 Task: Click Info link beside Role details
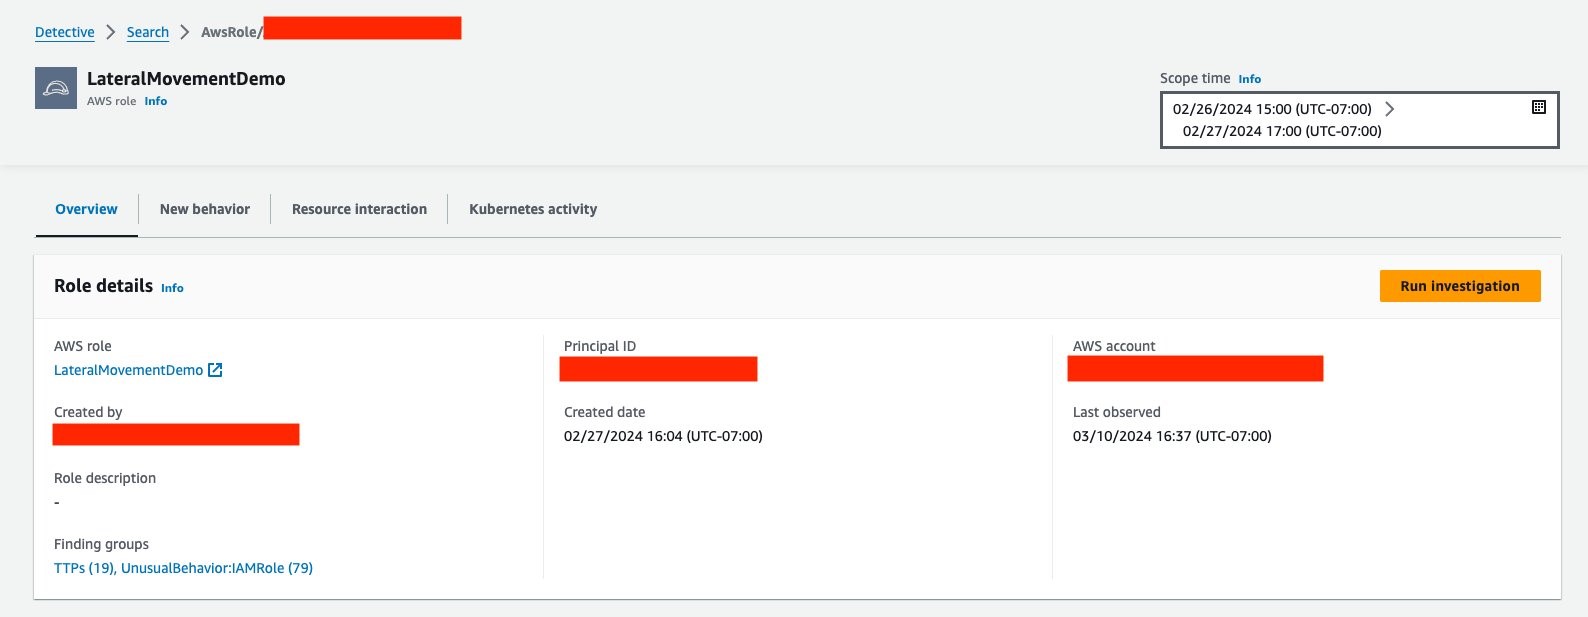click(172, 288)
